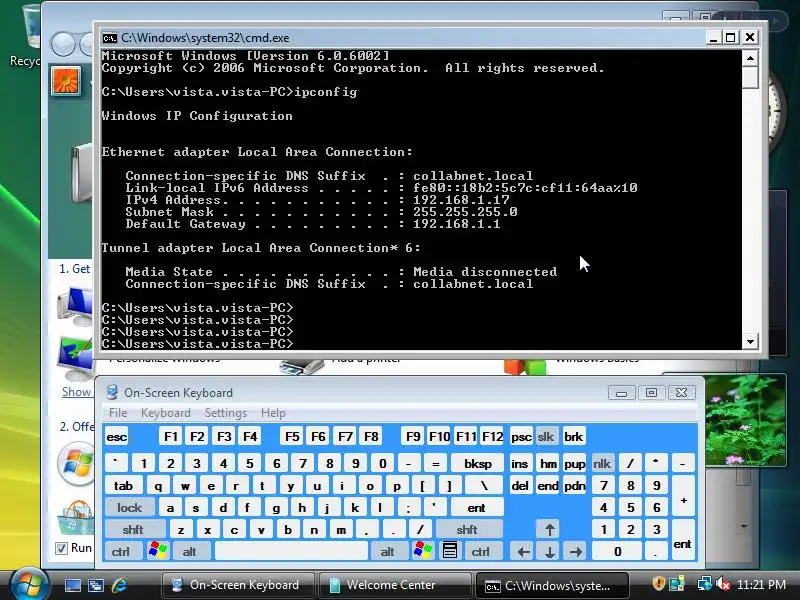Click cmd window scrollbar up arrow
This screenshot has height=600, width=800.
(x=750, y=58)
